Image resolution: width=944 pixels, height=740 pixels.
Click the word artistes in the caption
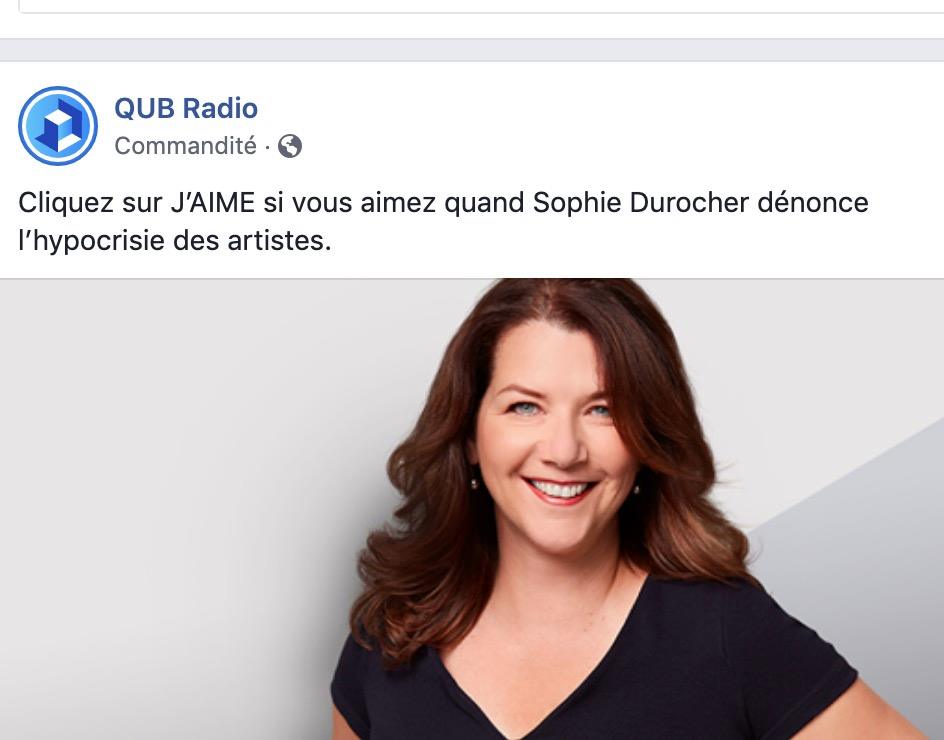[279, 241]
